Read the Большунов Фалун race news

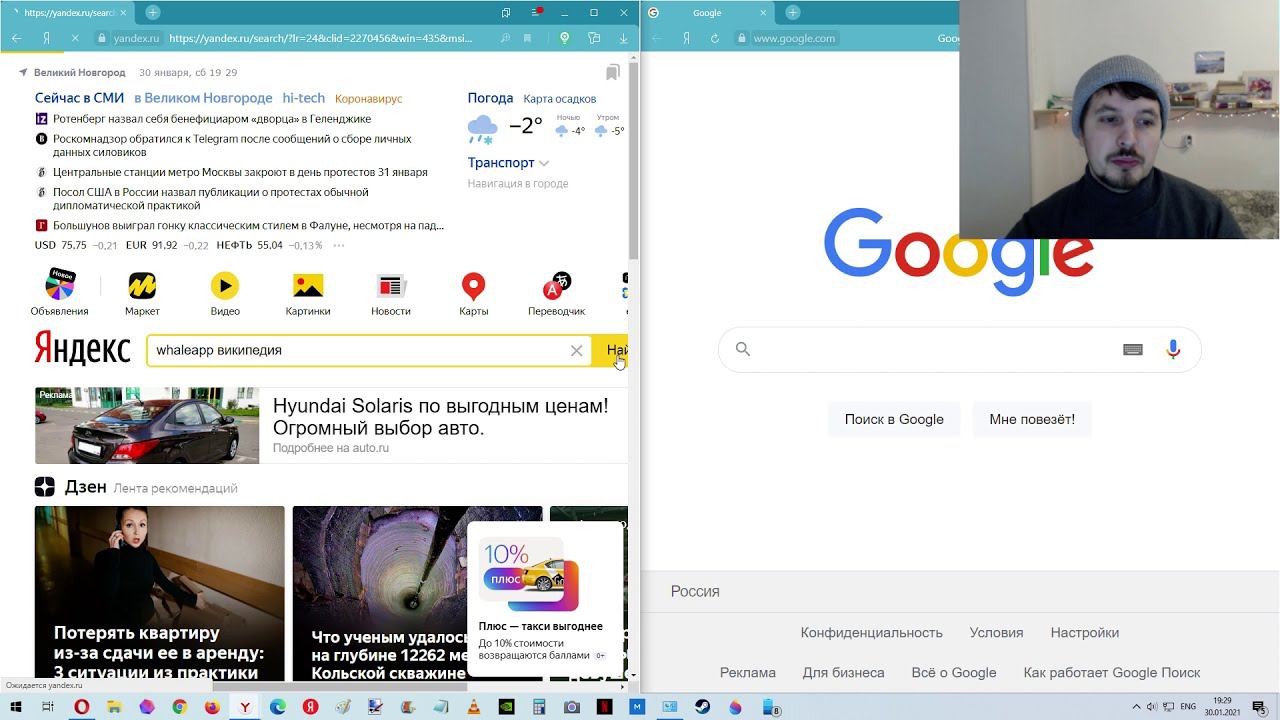pyautogui.click(x=248, y=226)
